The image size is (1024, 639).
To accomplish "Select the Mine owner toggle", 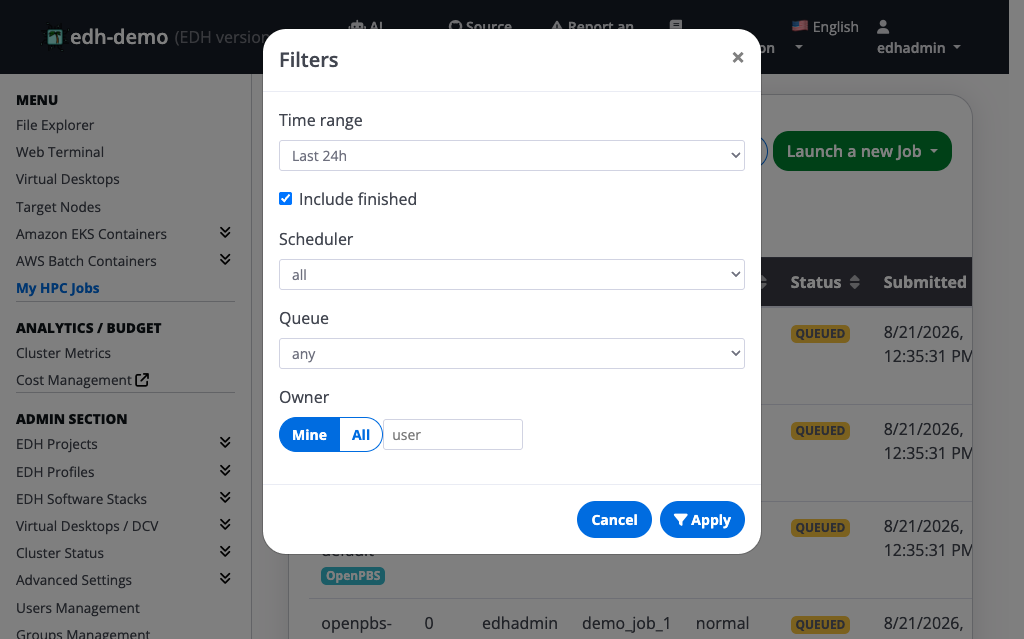I will (310, 434).
